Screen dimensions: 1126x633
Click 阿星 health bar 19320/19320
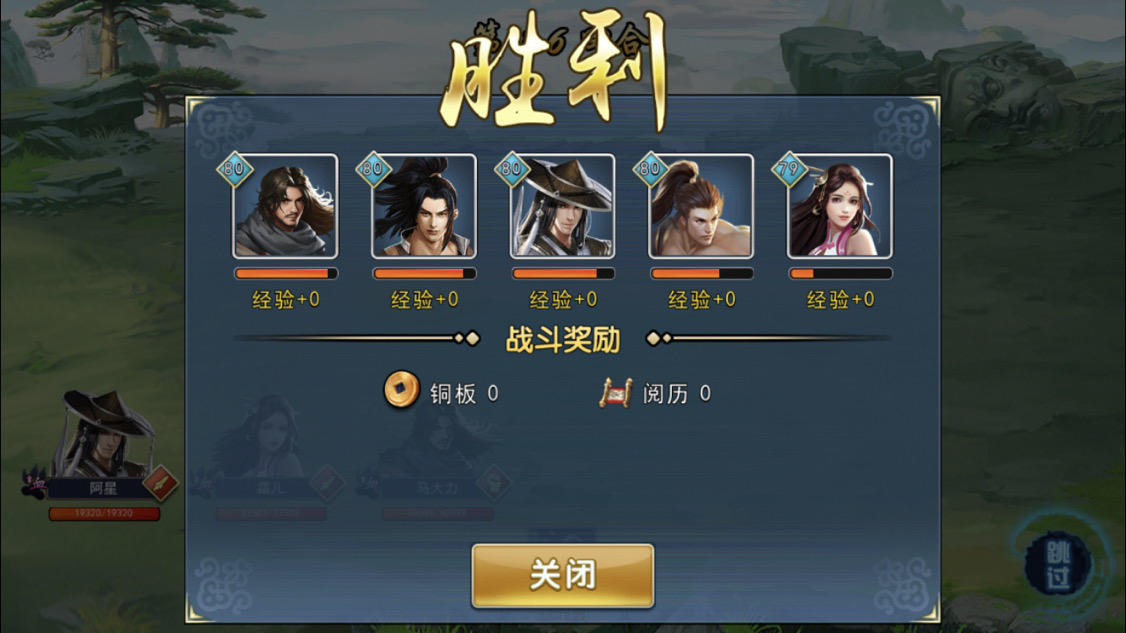[104, 513]
